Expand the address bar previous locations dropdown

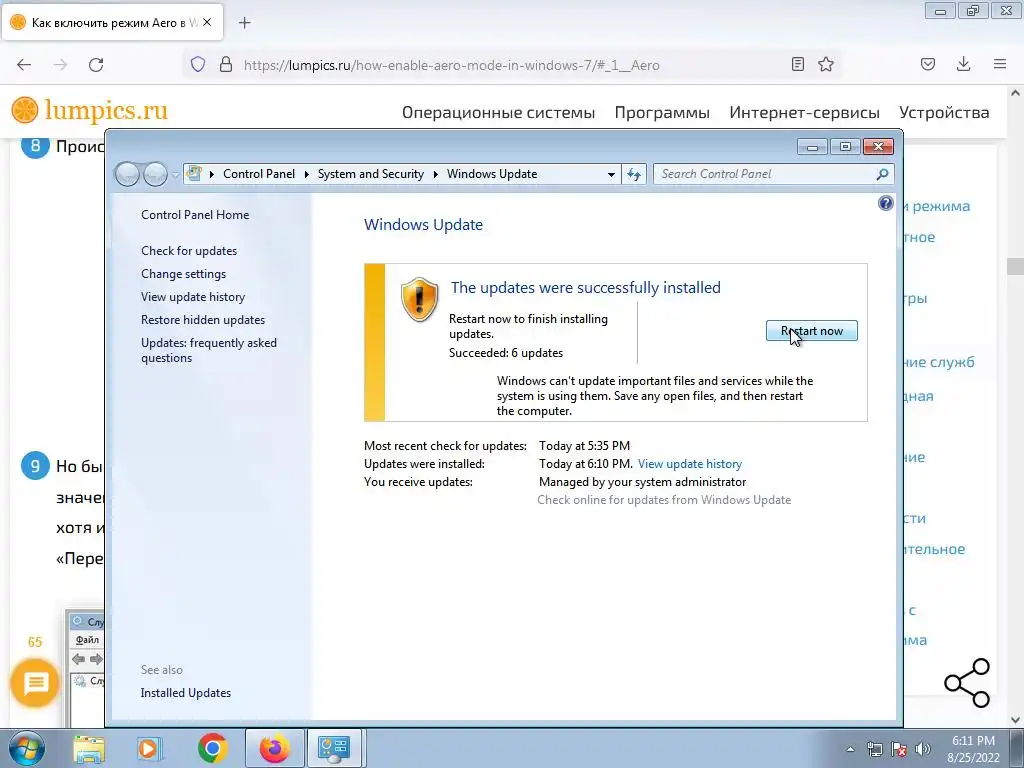point(611,174)
